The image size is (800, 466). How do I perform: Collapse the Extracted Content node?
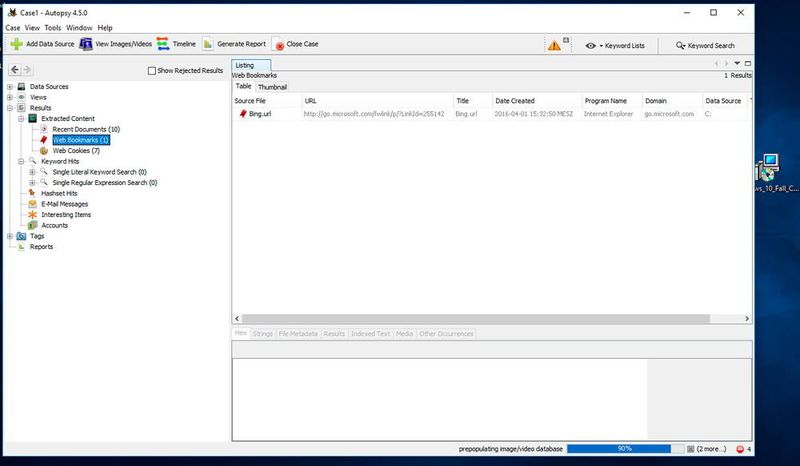coord(21,118)
